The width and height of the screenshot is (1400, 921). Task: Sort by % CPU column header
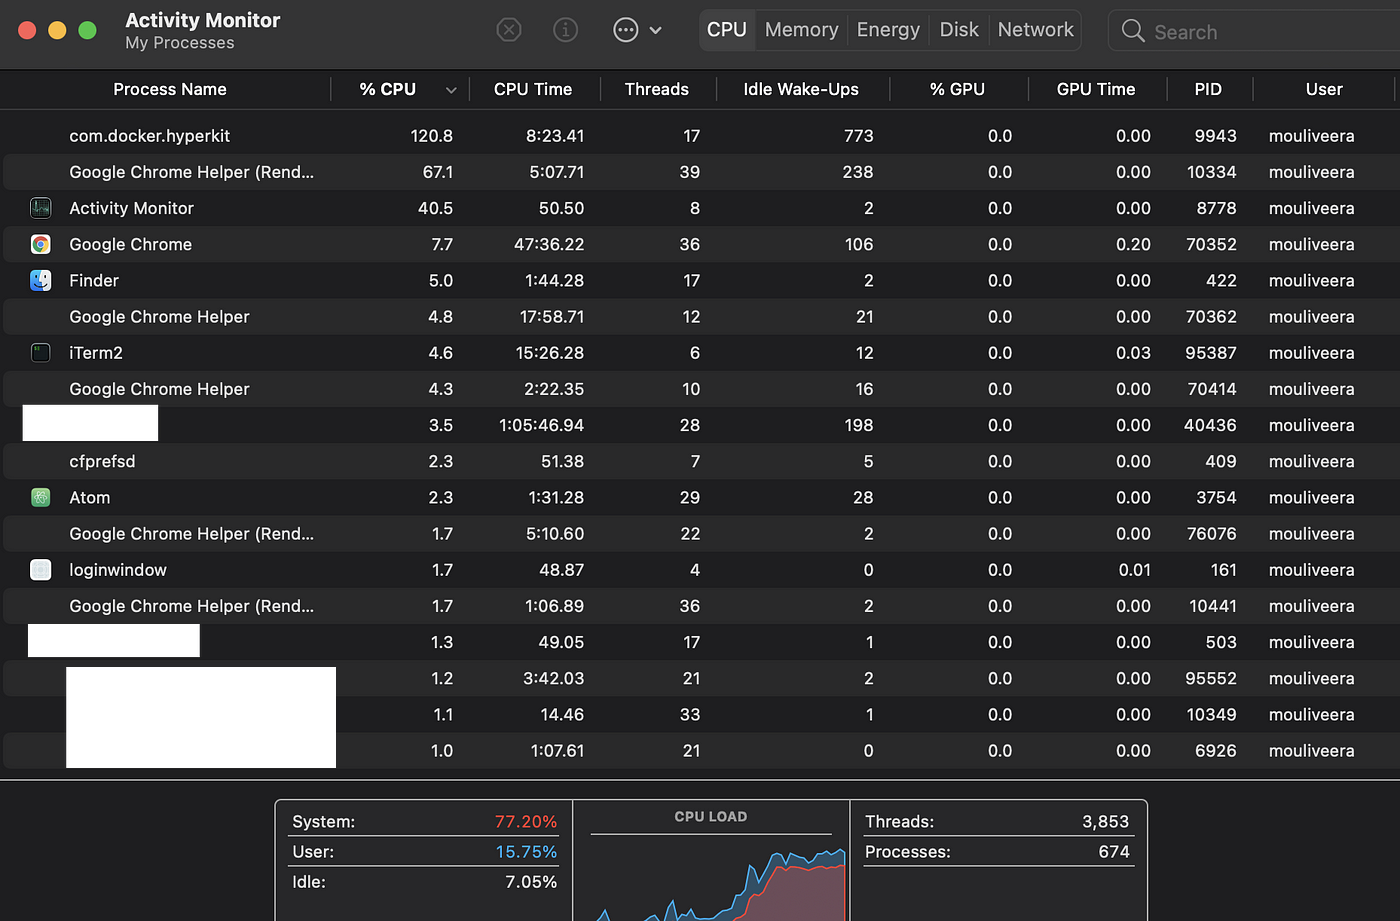click(388, 89)
